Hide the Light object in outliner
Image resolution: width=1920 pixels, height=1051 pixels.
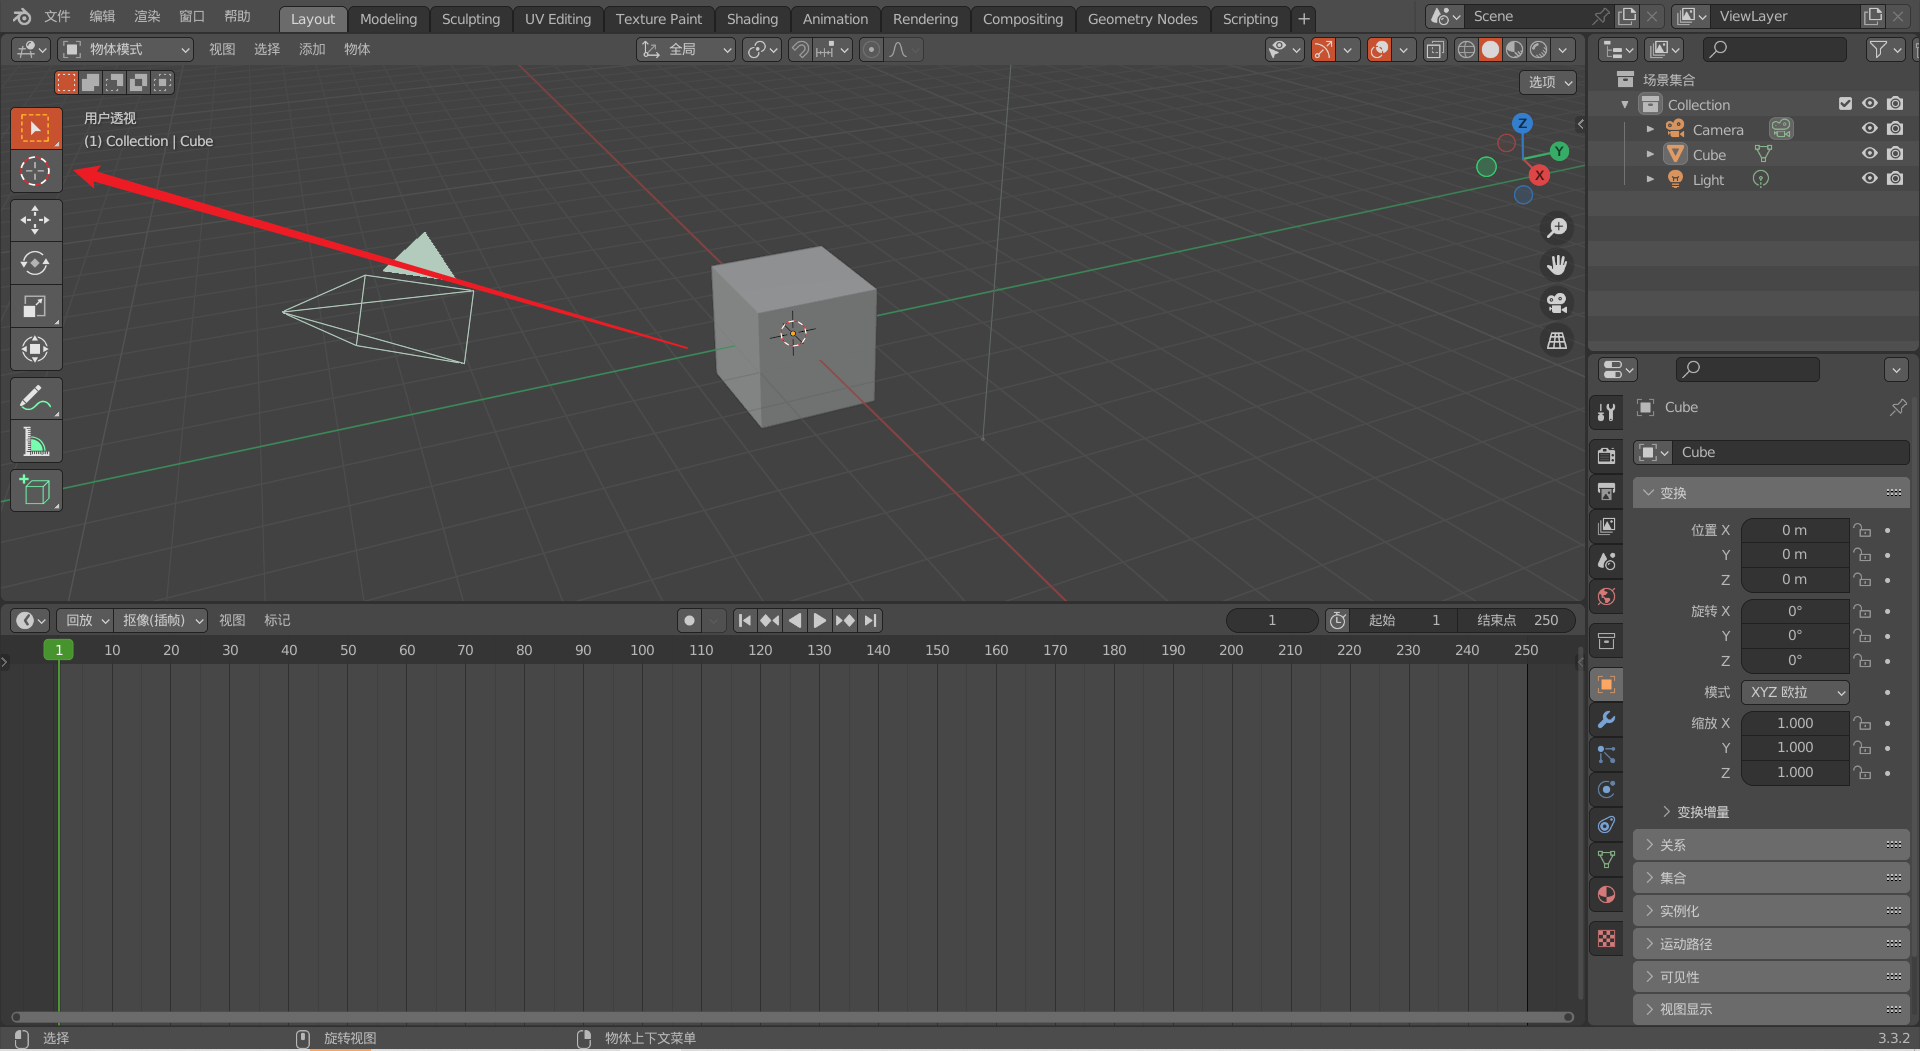[x=1869, y=179]
